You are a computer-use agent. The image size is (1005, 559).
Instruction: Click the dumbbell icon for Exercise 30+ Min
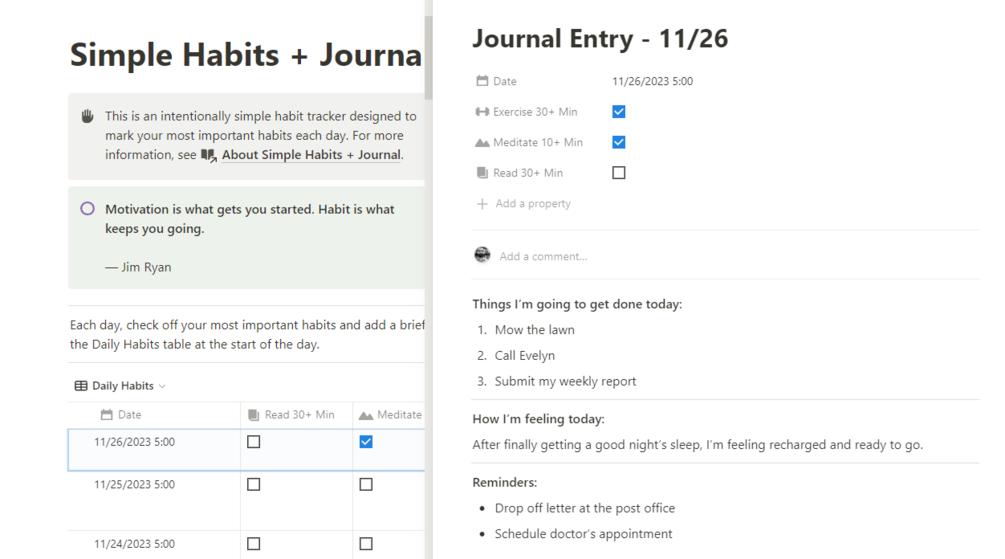click(x=482, y=112)
